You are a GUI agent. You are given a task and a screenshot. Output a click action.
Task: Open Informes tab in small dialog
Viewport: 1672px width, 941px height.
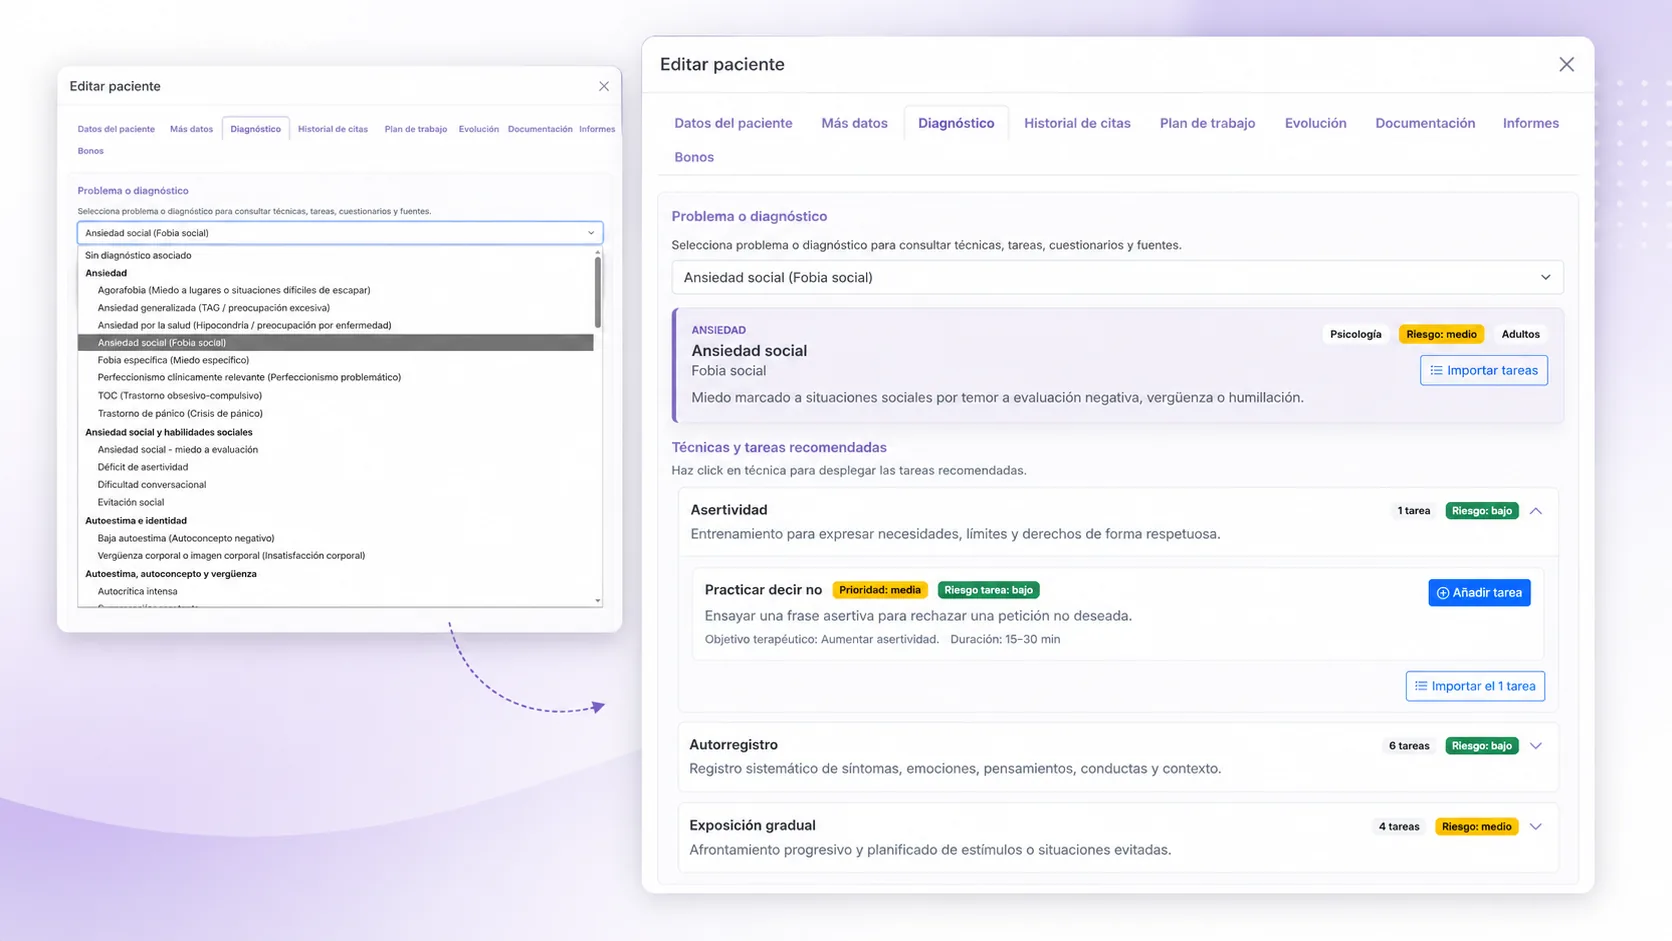pyautogui.click(x=597, y=129)
